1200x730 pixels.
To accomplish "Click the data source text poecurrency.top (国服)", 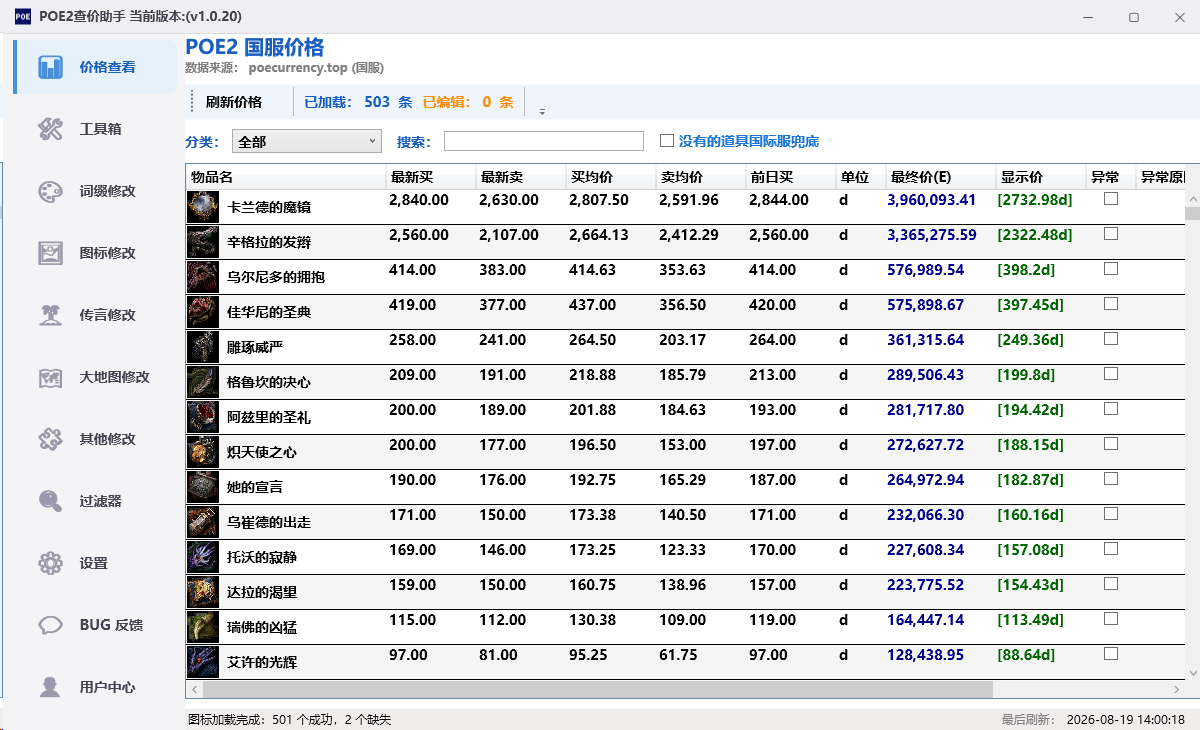I will 316,68.
